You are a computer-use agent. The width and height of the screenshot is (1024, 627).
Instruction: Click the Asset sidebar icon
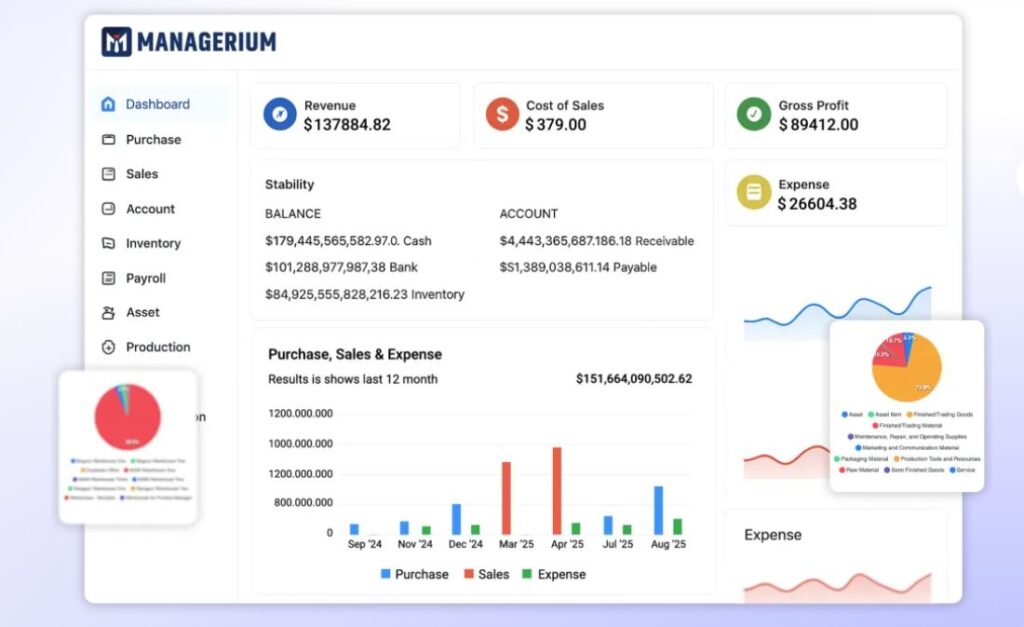[x=108, y=313]
